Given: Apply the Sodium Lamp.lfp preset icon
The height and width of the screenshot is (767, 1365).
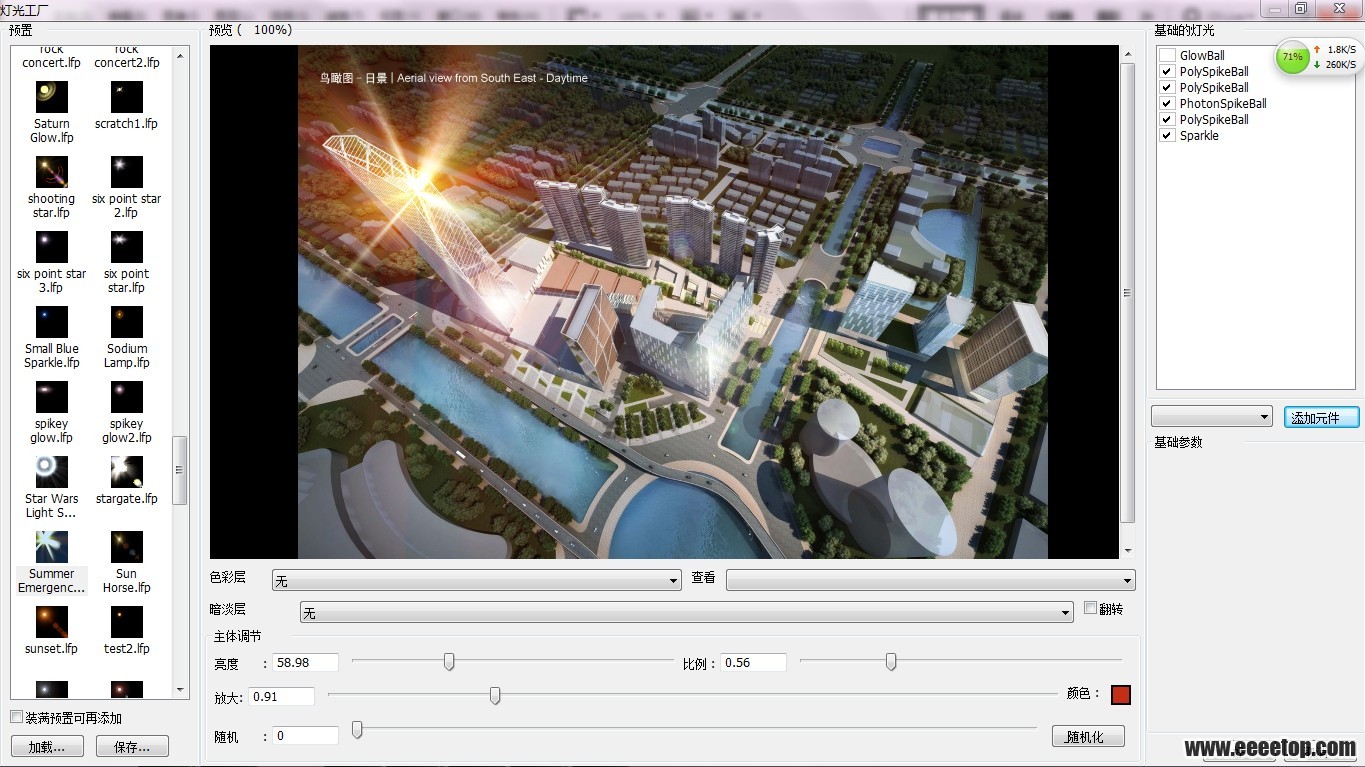Looking at the screenshot, I should point(126,322).
